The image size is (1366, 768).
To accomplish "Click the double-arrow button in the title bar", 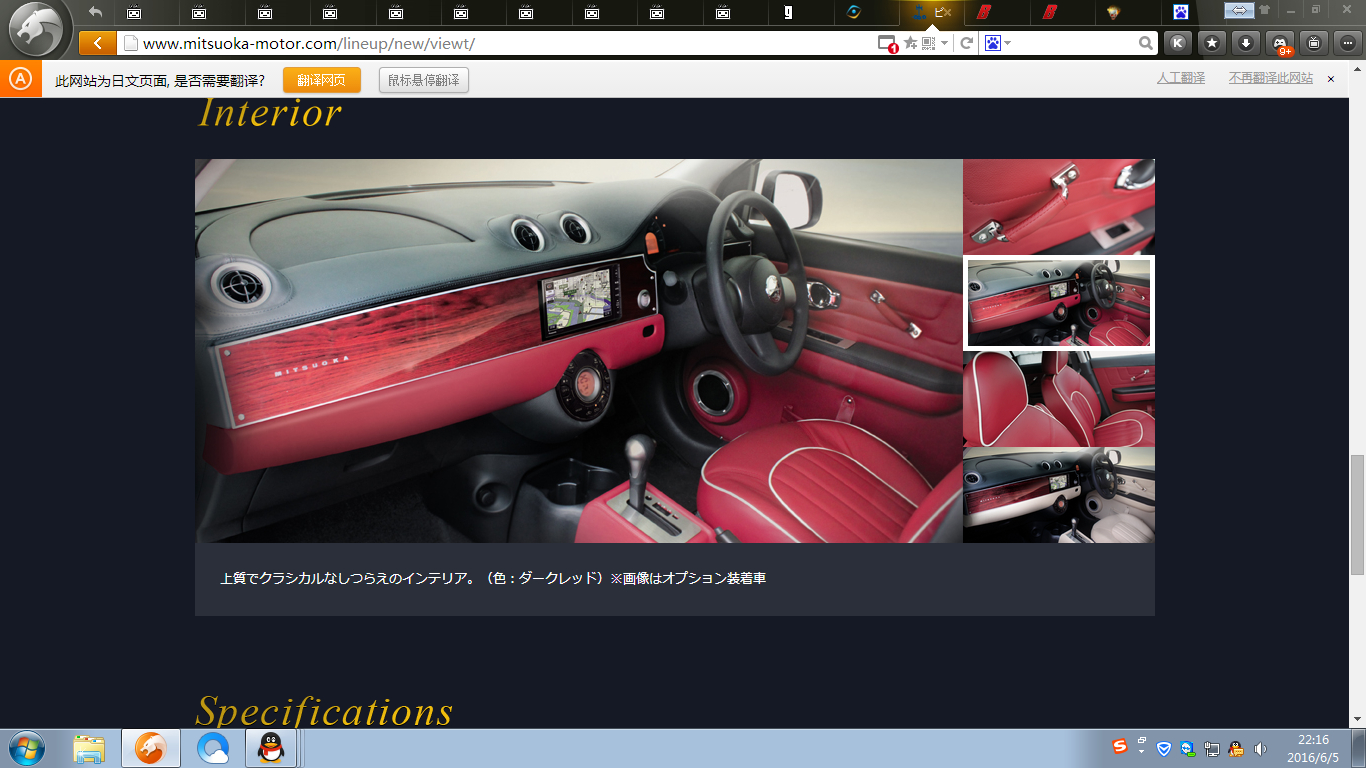I will pos(1239,10).
